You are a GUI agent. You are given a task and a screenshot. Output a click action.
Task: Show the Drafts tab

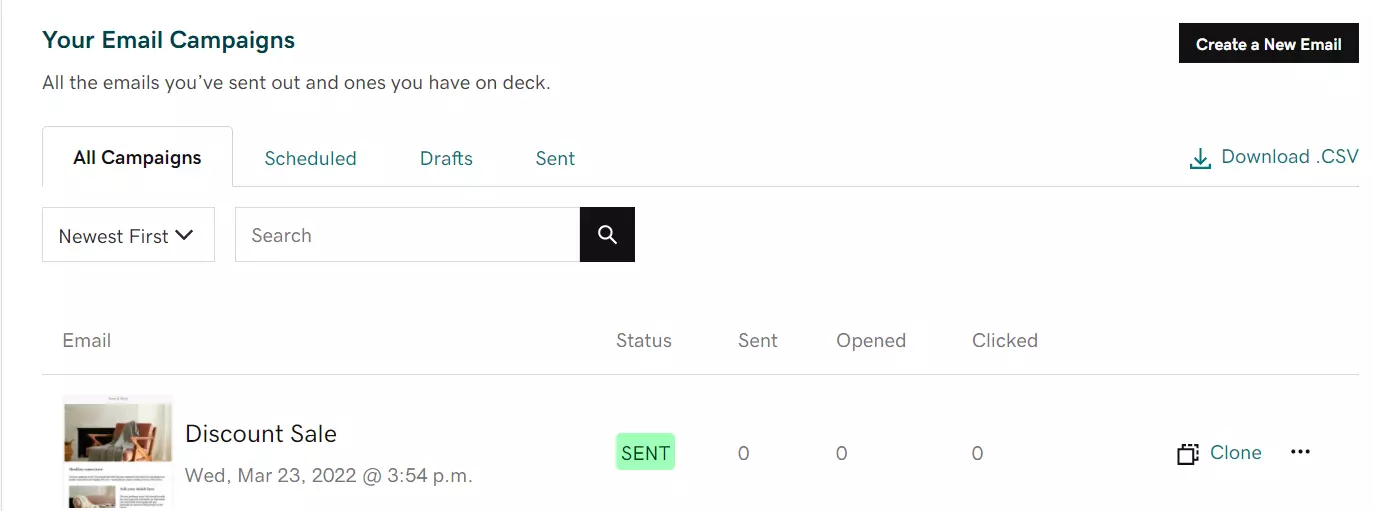446,159
